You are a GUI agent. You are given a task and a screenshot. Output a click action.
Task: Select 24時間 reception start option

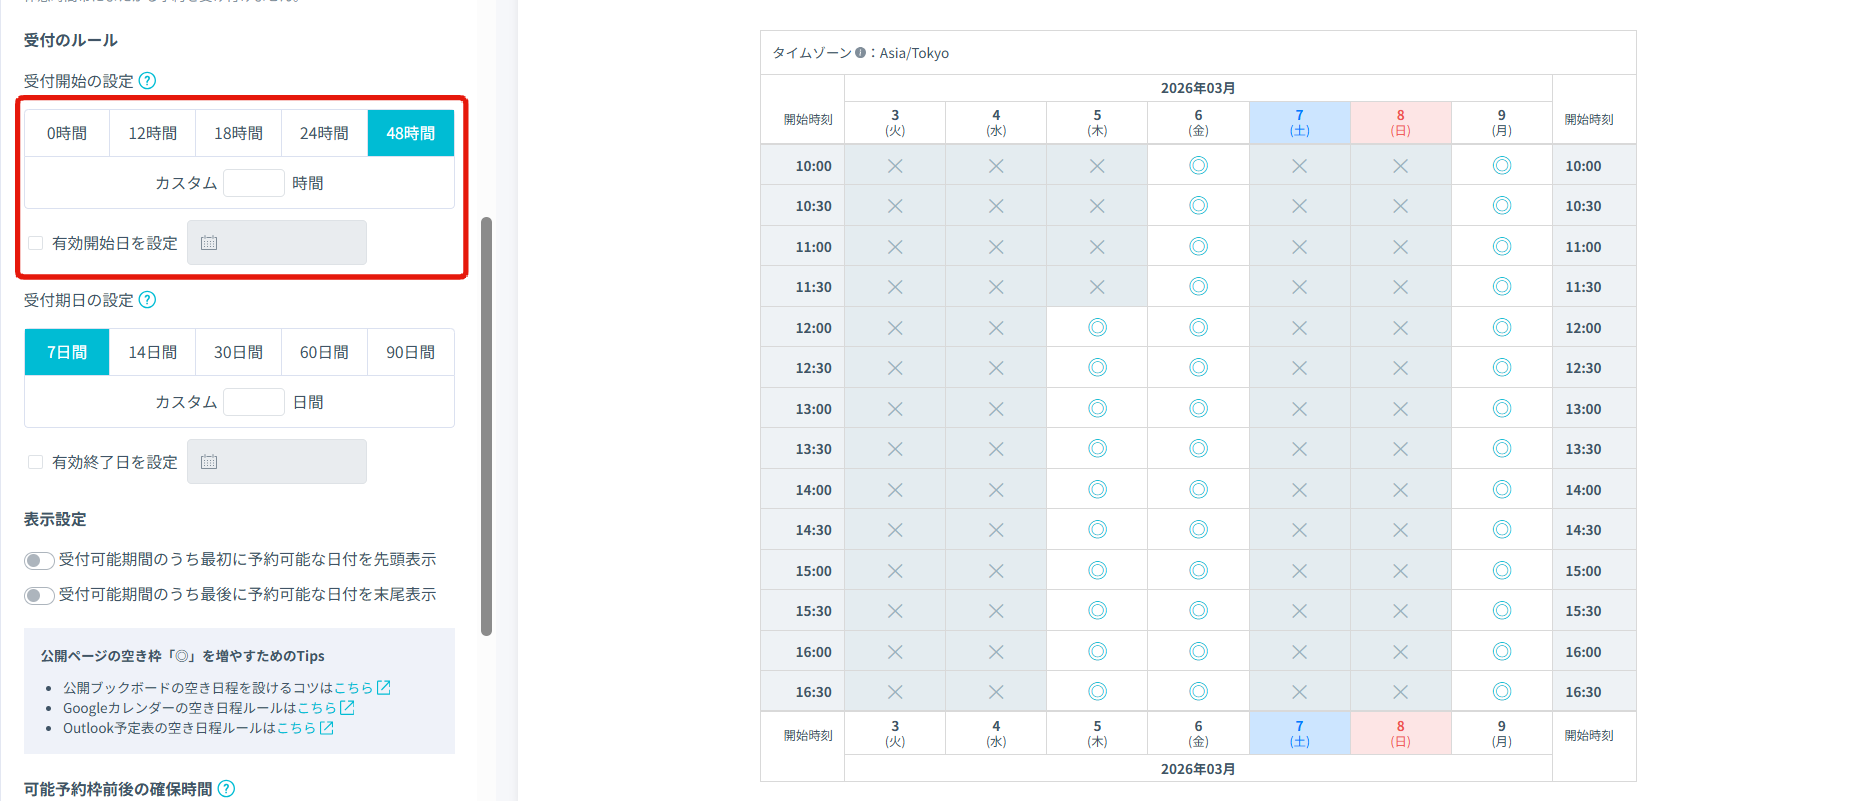324,133
